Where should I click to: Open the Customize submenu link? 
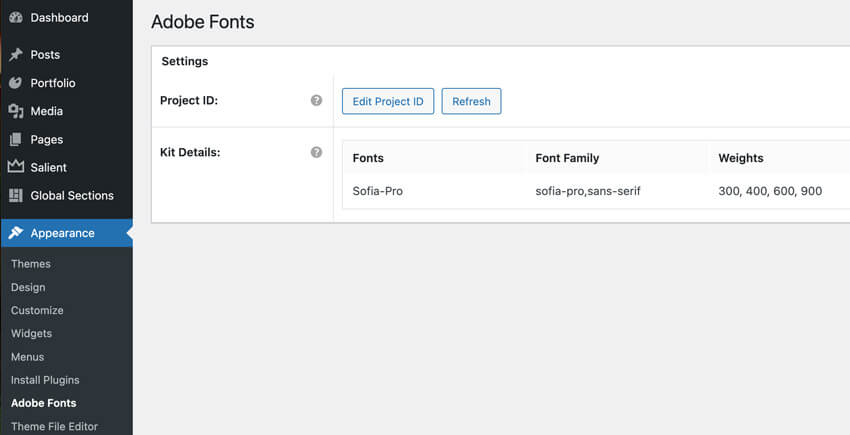[x=37, y=310]
